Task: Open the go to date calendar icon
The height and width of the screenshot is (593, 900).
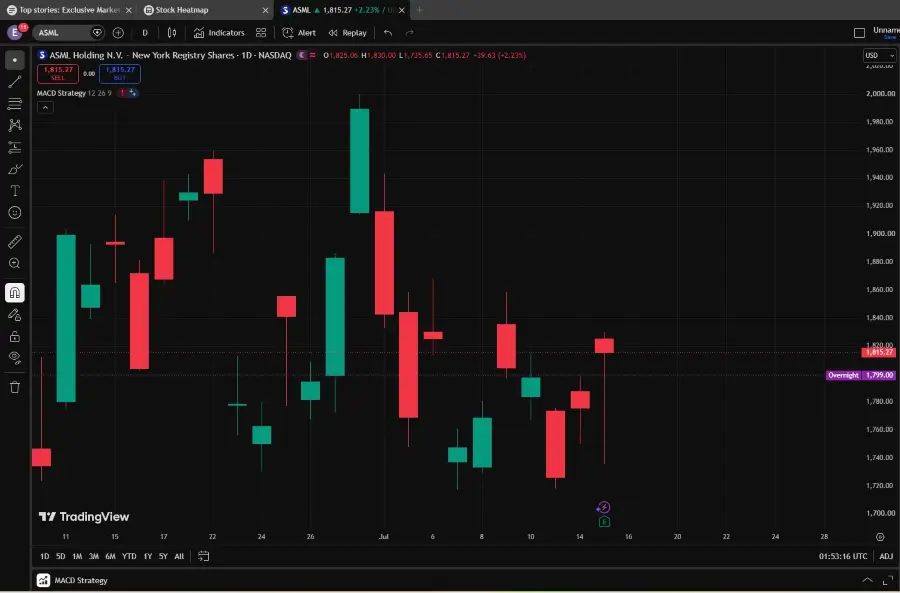Action: 203,556
